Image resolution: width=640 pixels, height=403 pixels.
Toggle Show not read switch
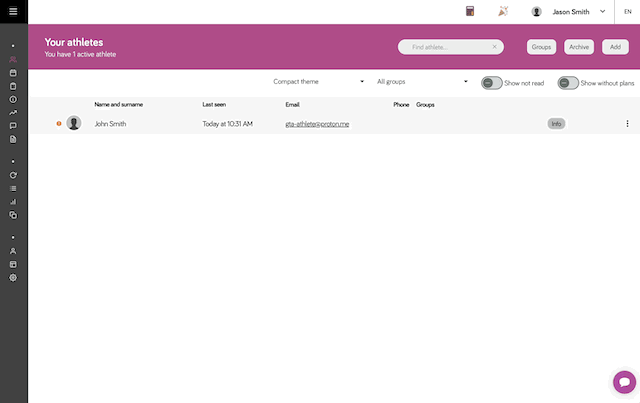tap(491, 83)
